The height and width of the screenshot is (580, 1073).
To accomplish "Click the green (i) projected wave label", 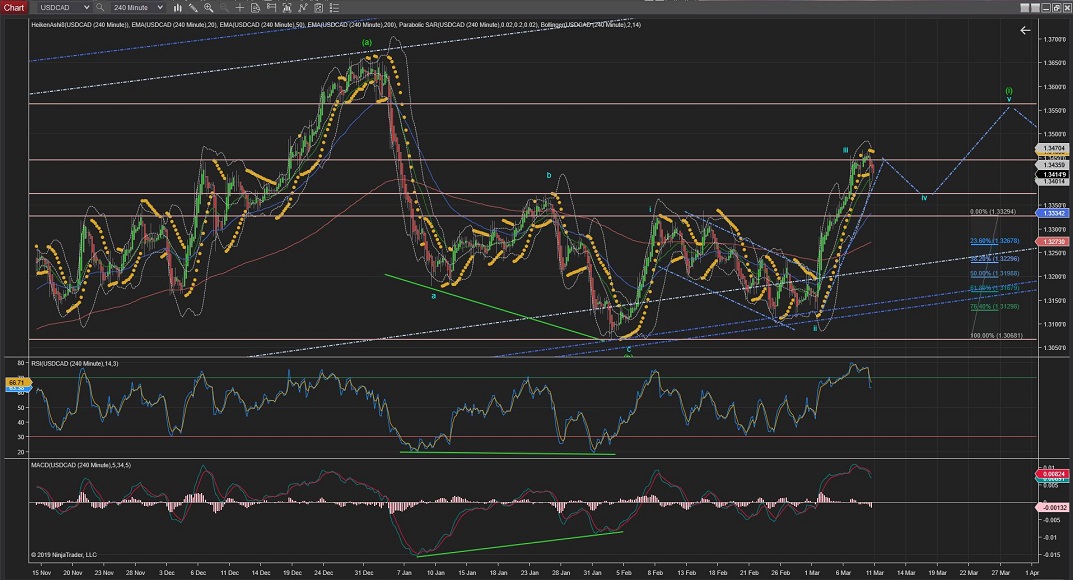I will pyautogui.click(x=1009, y=90).
